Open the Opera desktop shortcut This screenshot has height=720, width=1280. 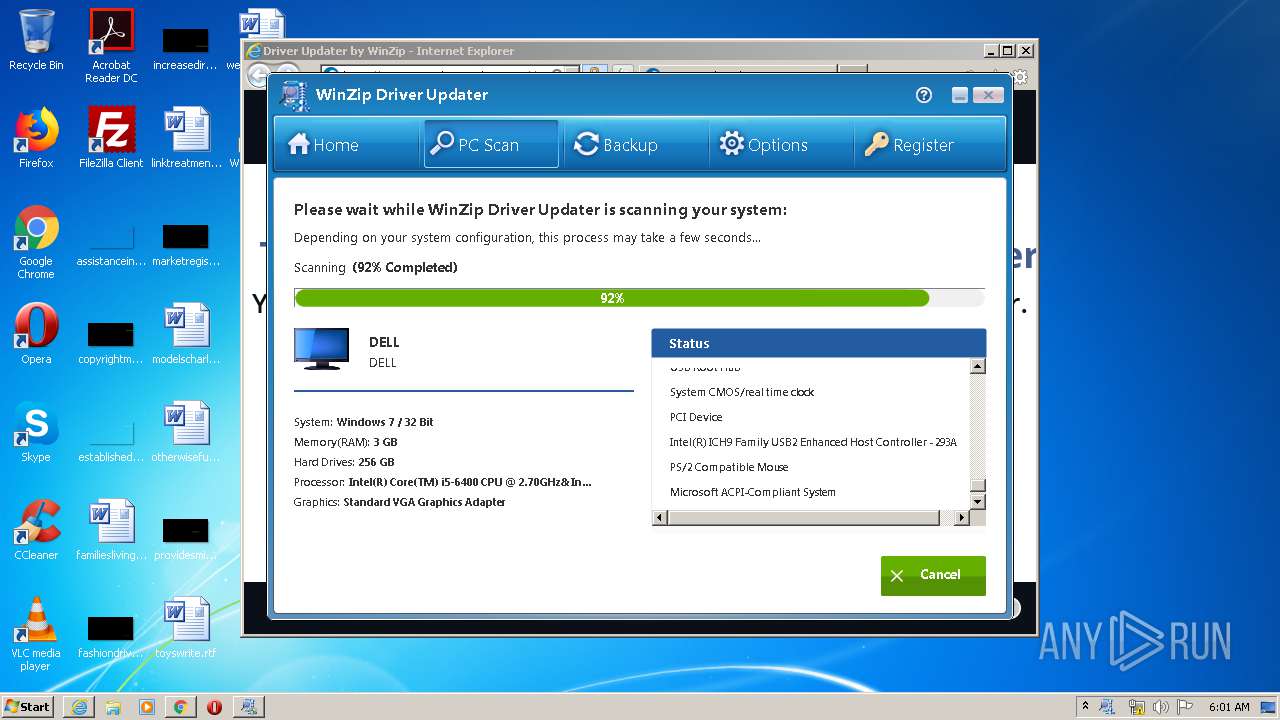pos(36,334)
